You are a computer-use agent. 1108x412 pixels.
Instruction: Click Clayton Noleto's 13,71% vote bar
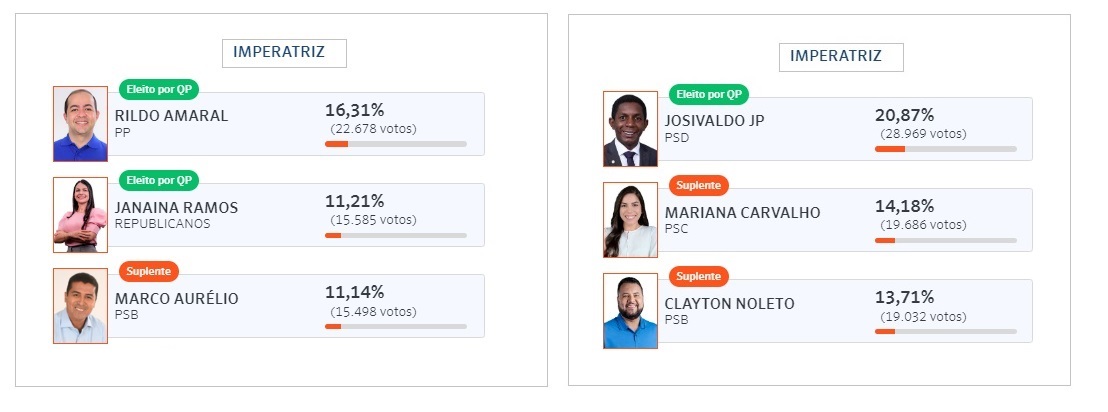945,331
